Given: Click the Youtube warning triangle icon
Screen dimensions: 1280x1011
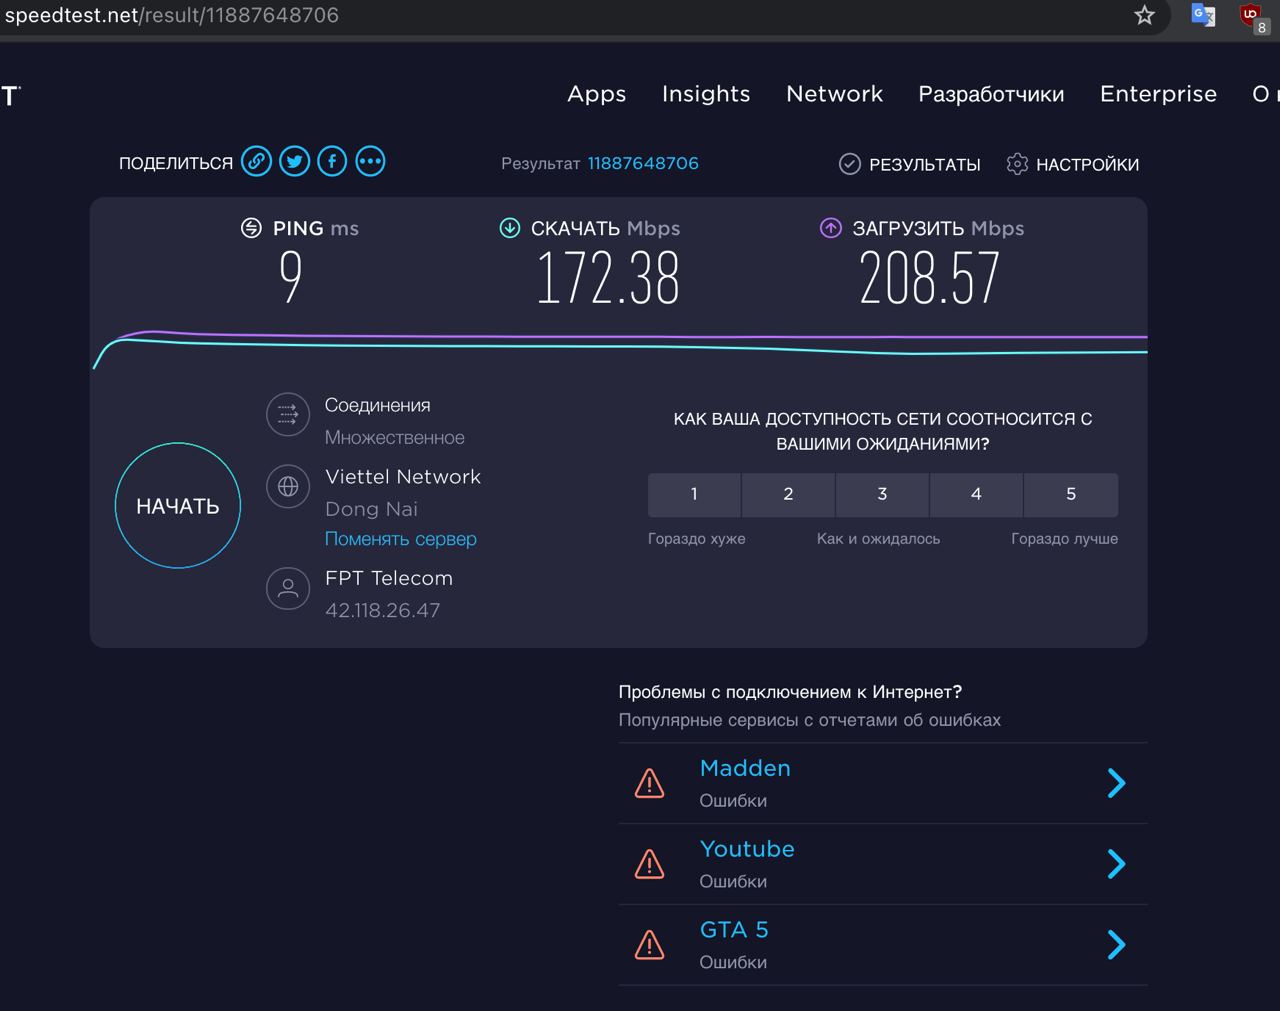Looking at the screenshot, I should tap(650, 864).
